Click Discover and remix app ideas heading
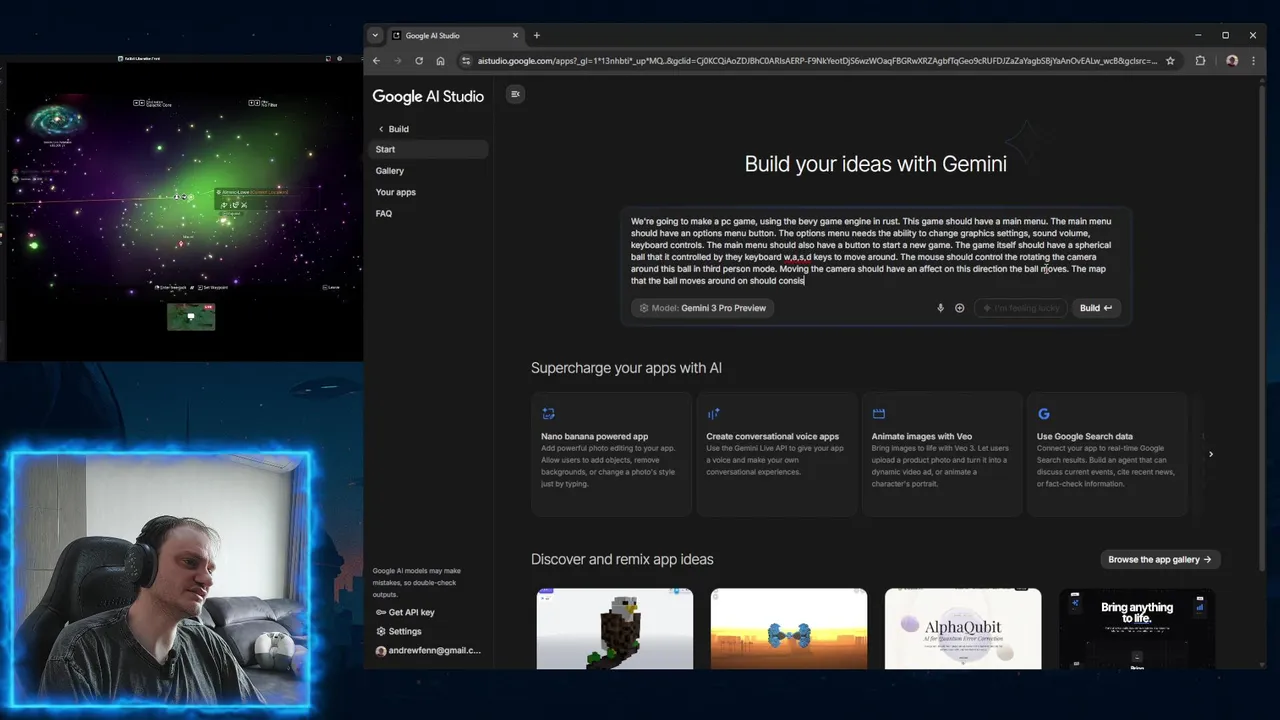This screenshot has width=1280, height=720. 622,559
